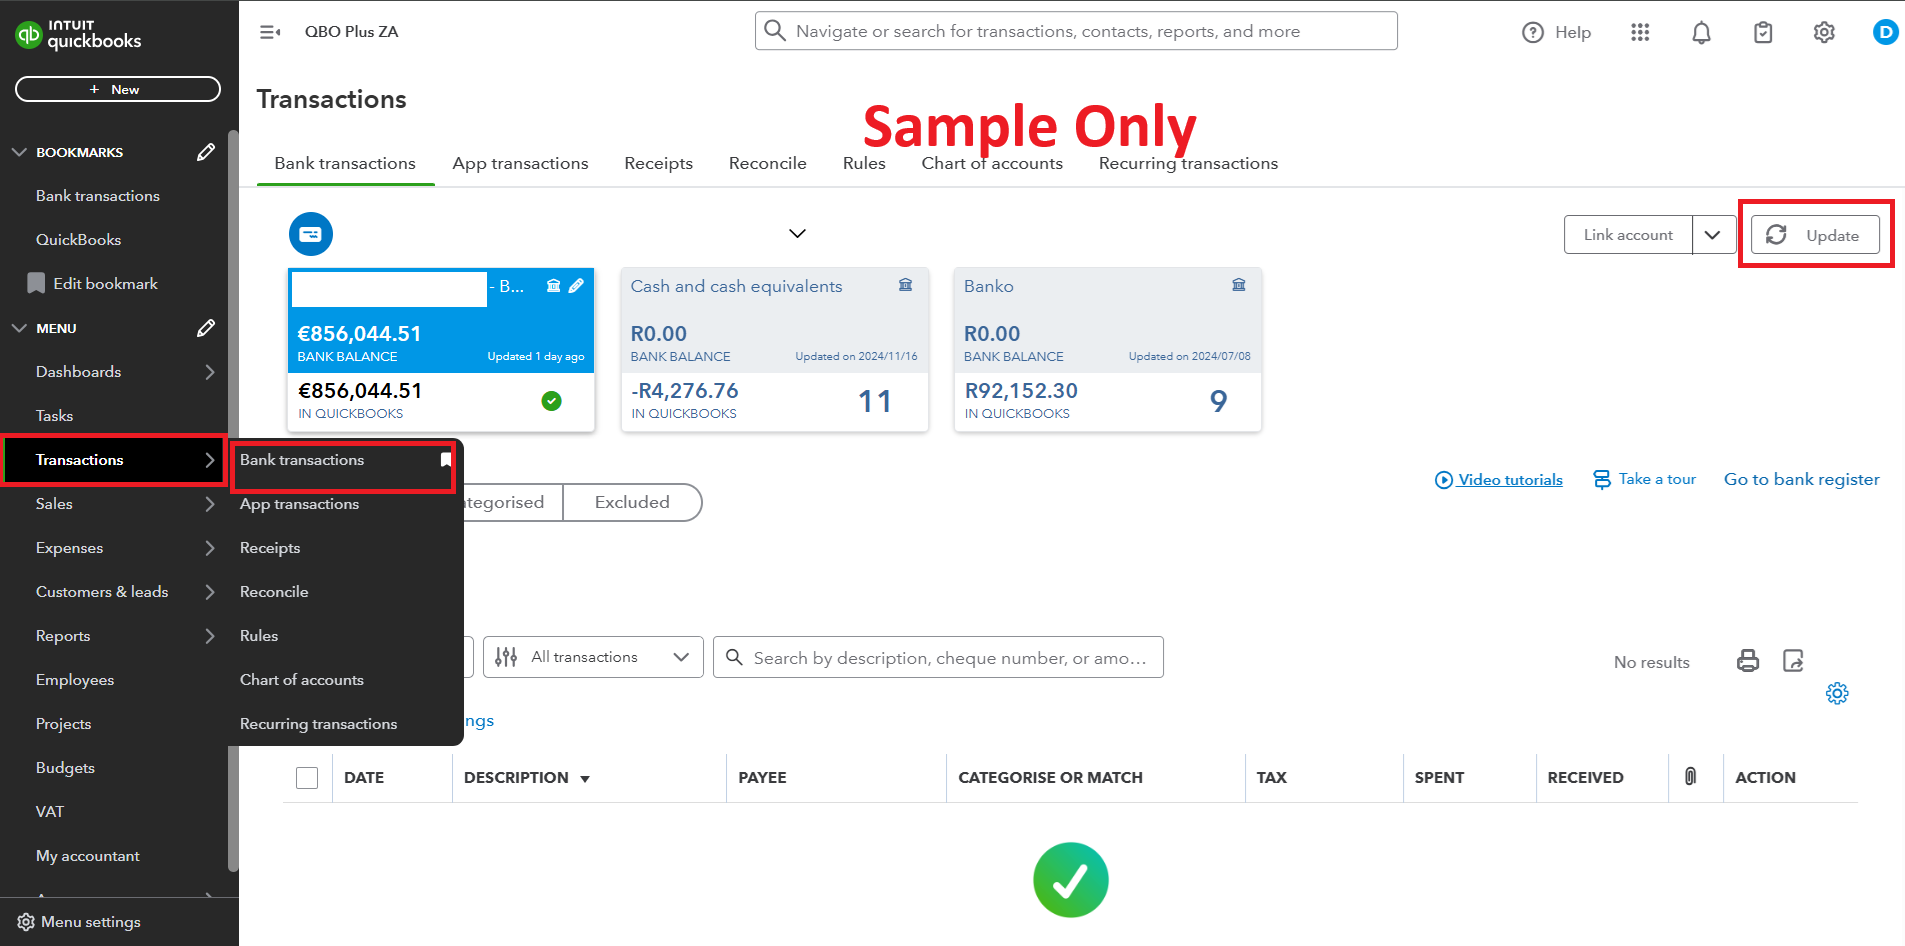The width and height of the screenshot is (1905, 946).
Task: Click the filter sliders icon
Action: pos(506,657)
